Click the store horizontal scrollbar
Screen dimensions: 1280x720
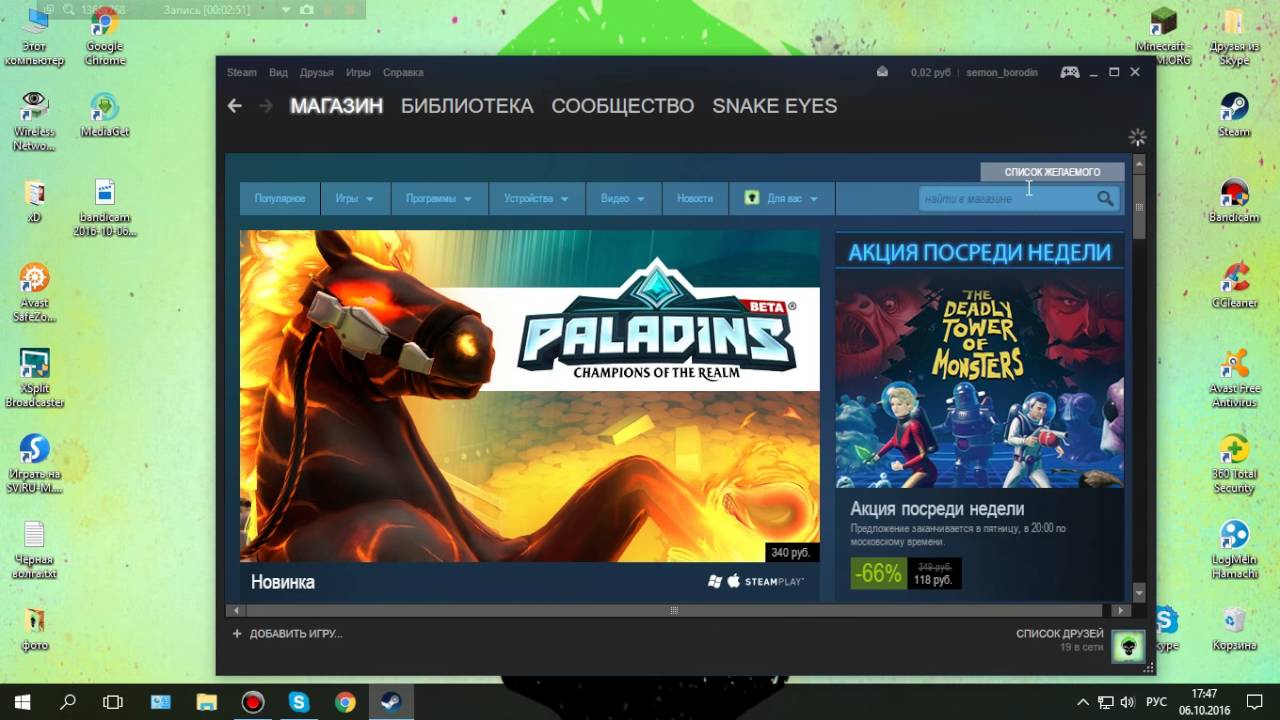[x=675, y=610]
